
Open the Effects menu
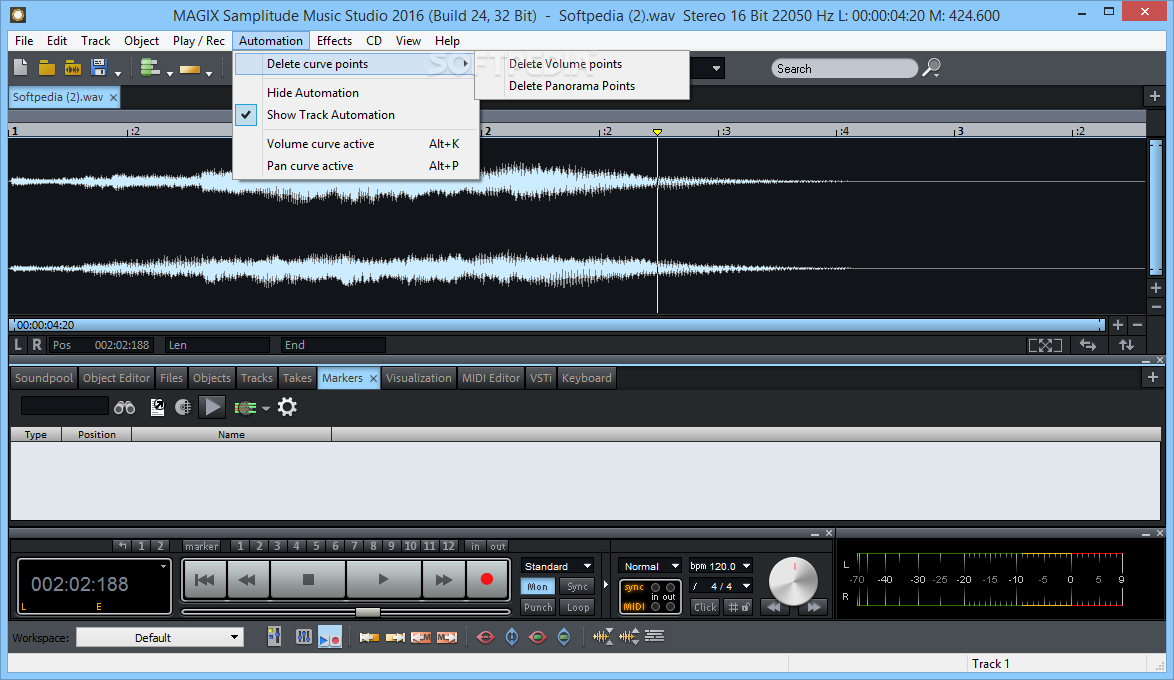point(334,40)
